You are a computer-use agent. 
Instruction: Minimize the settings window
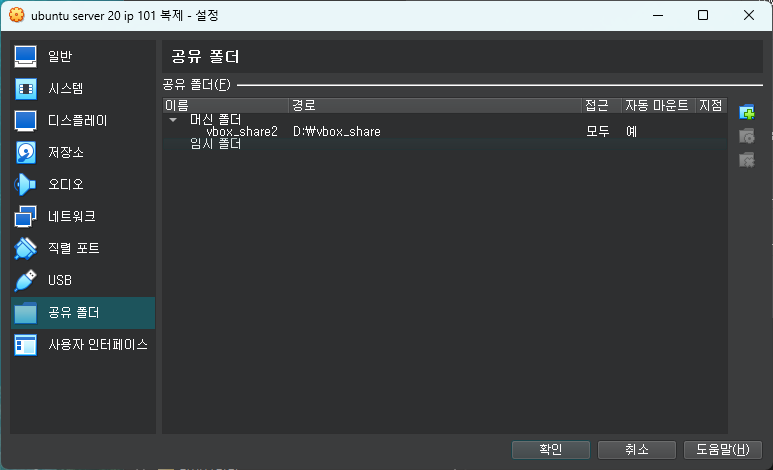point(658,15)
